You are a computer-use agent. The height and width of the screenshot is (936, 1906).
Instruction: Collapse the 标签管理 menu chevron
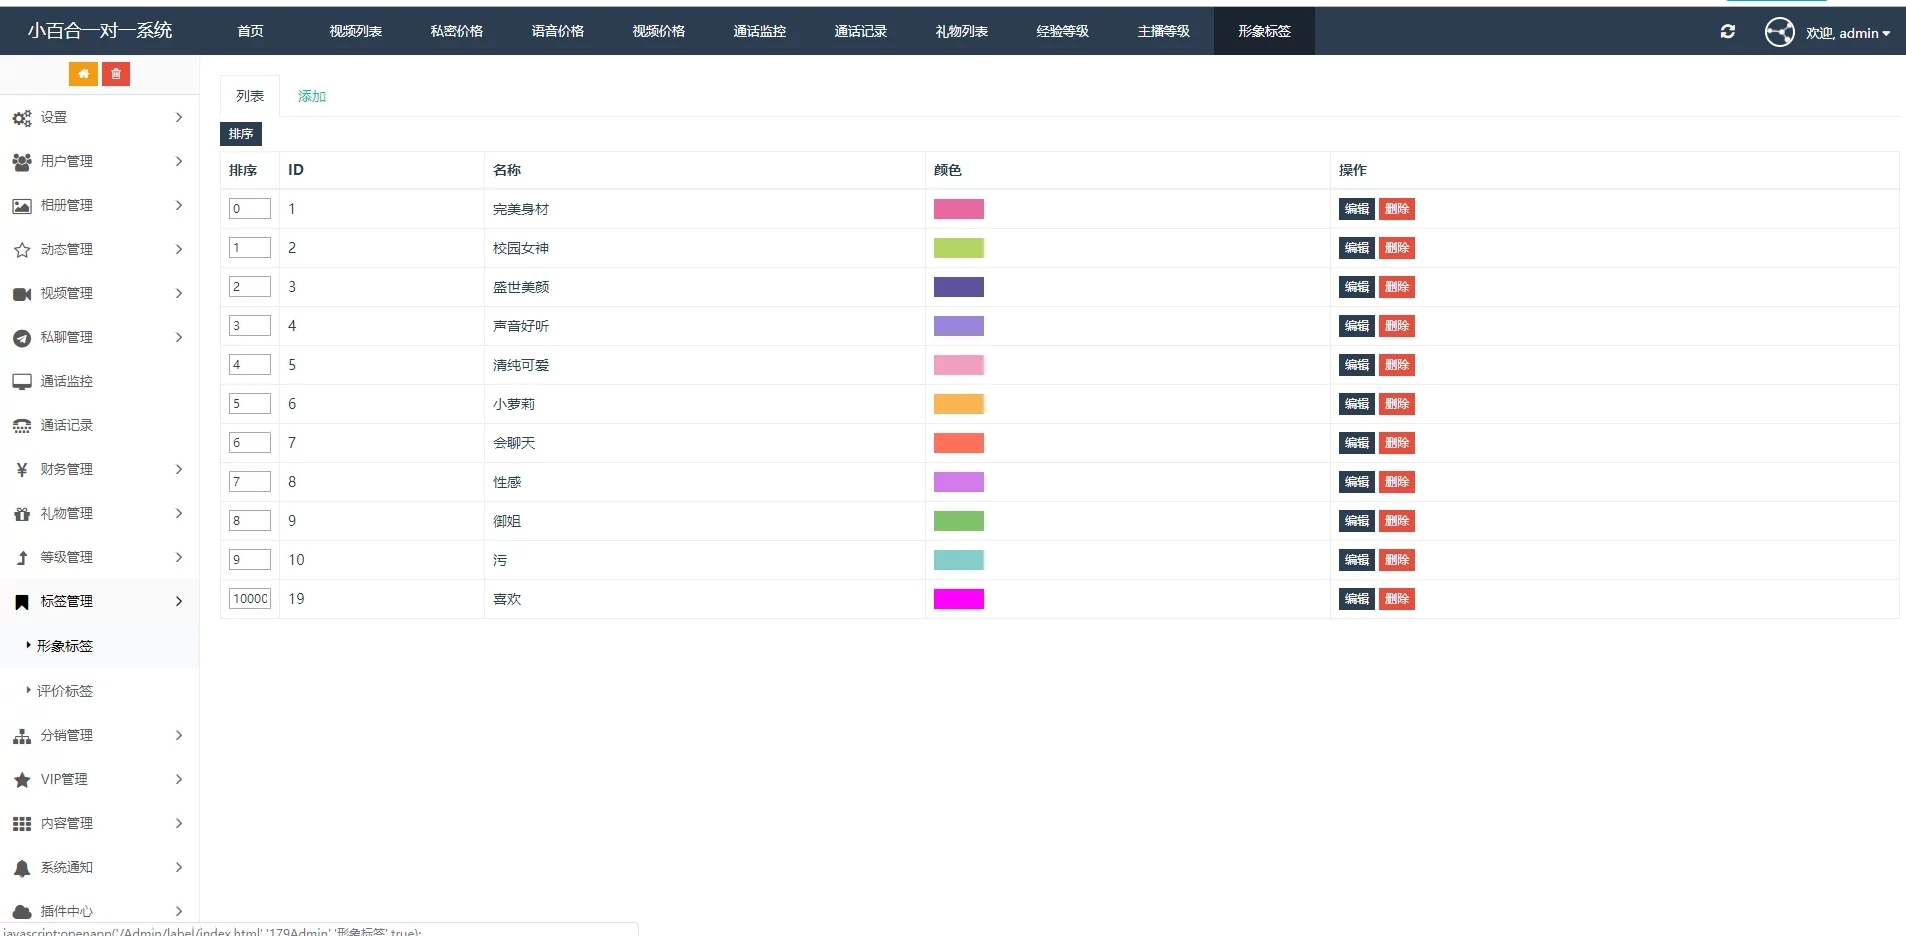[179, 601]
